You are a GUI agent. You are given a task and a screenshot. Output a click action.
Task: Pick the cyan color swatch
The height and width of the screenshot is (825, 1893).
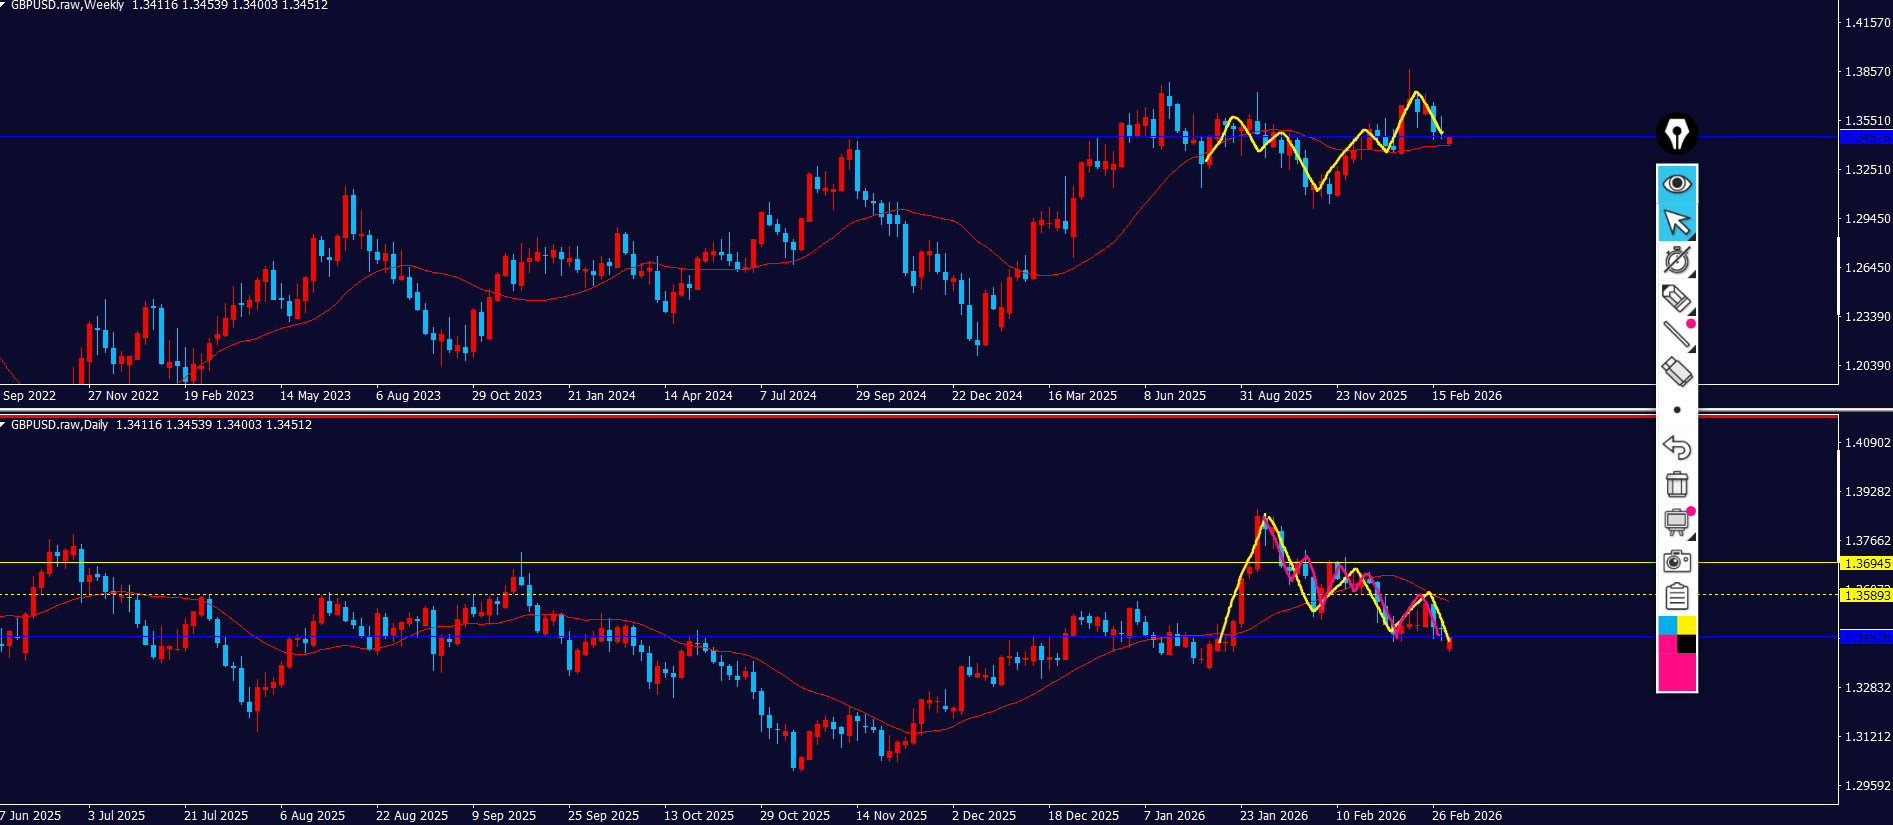[x=1667, y=625]
